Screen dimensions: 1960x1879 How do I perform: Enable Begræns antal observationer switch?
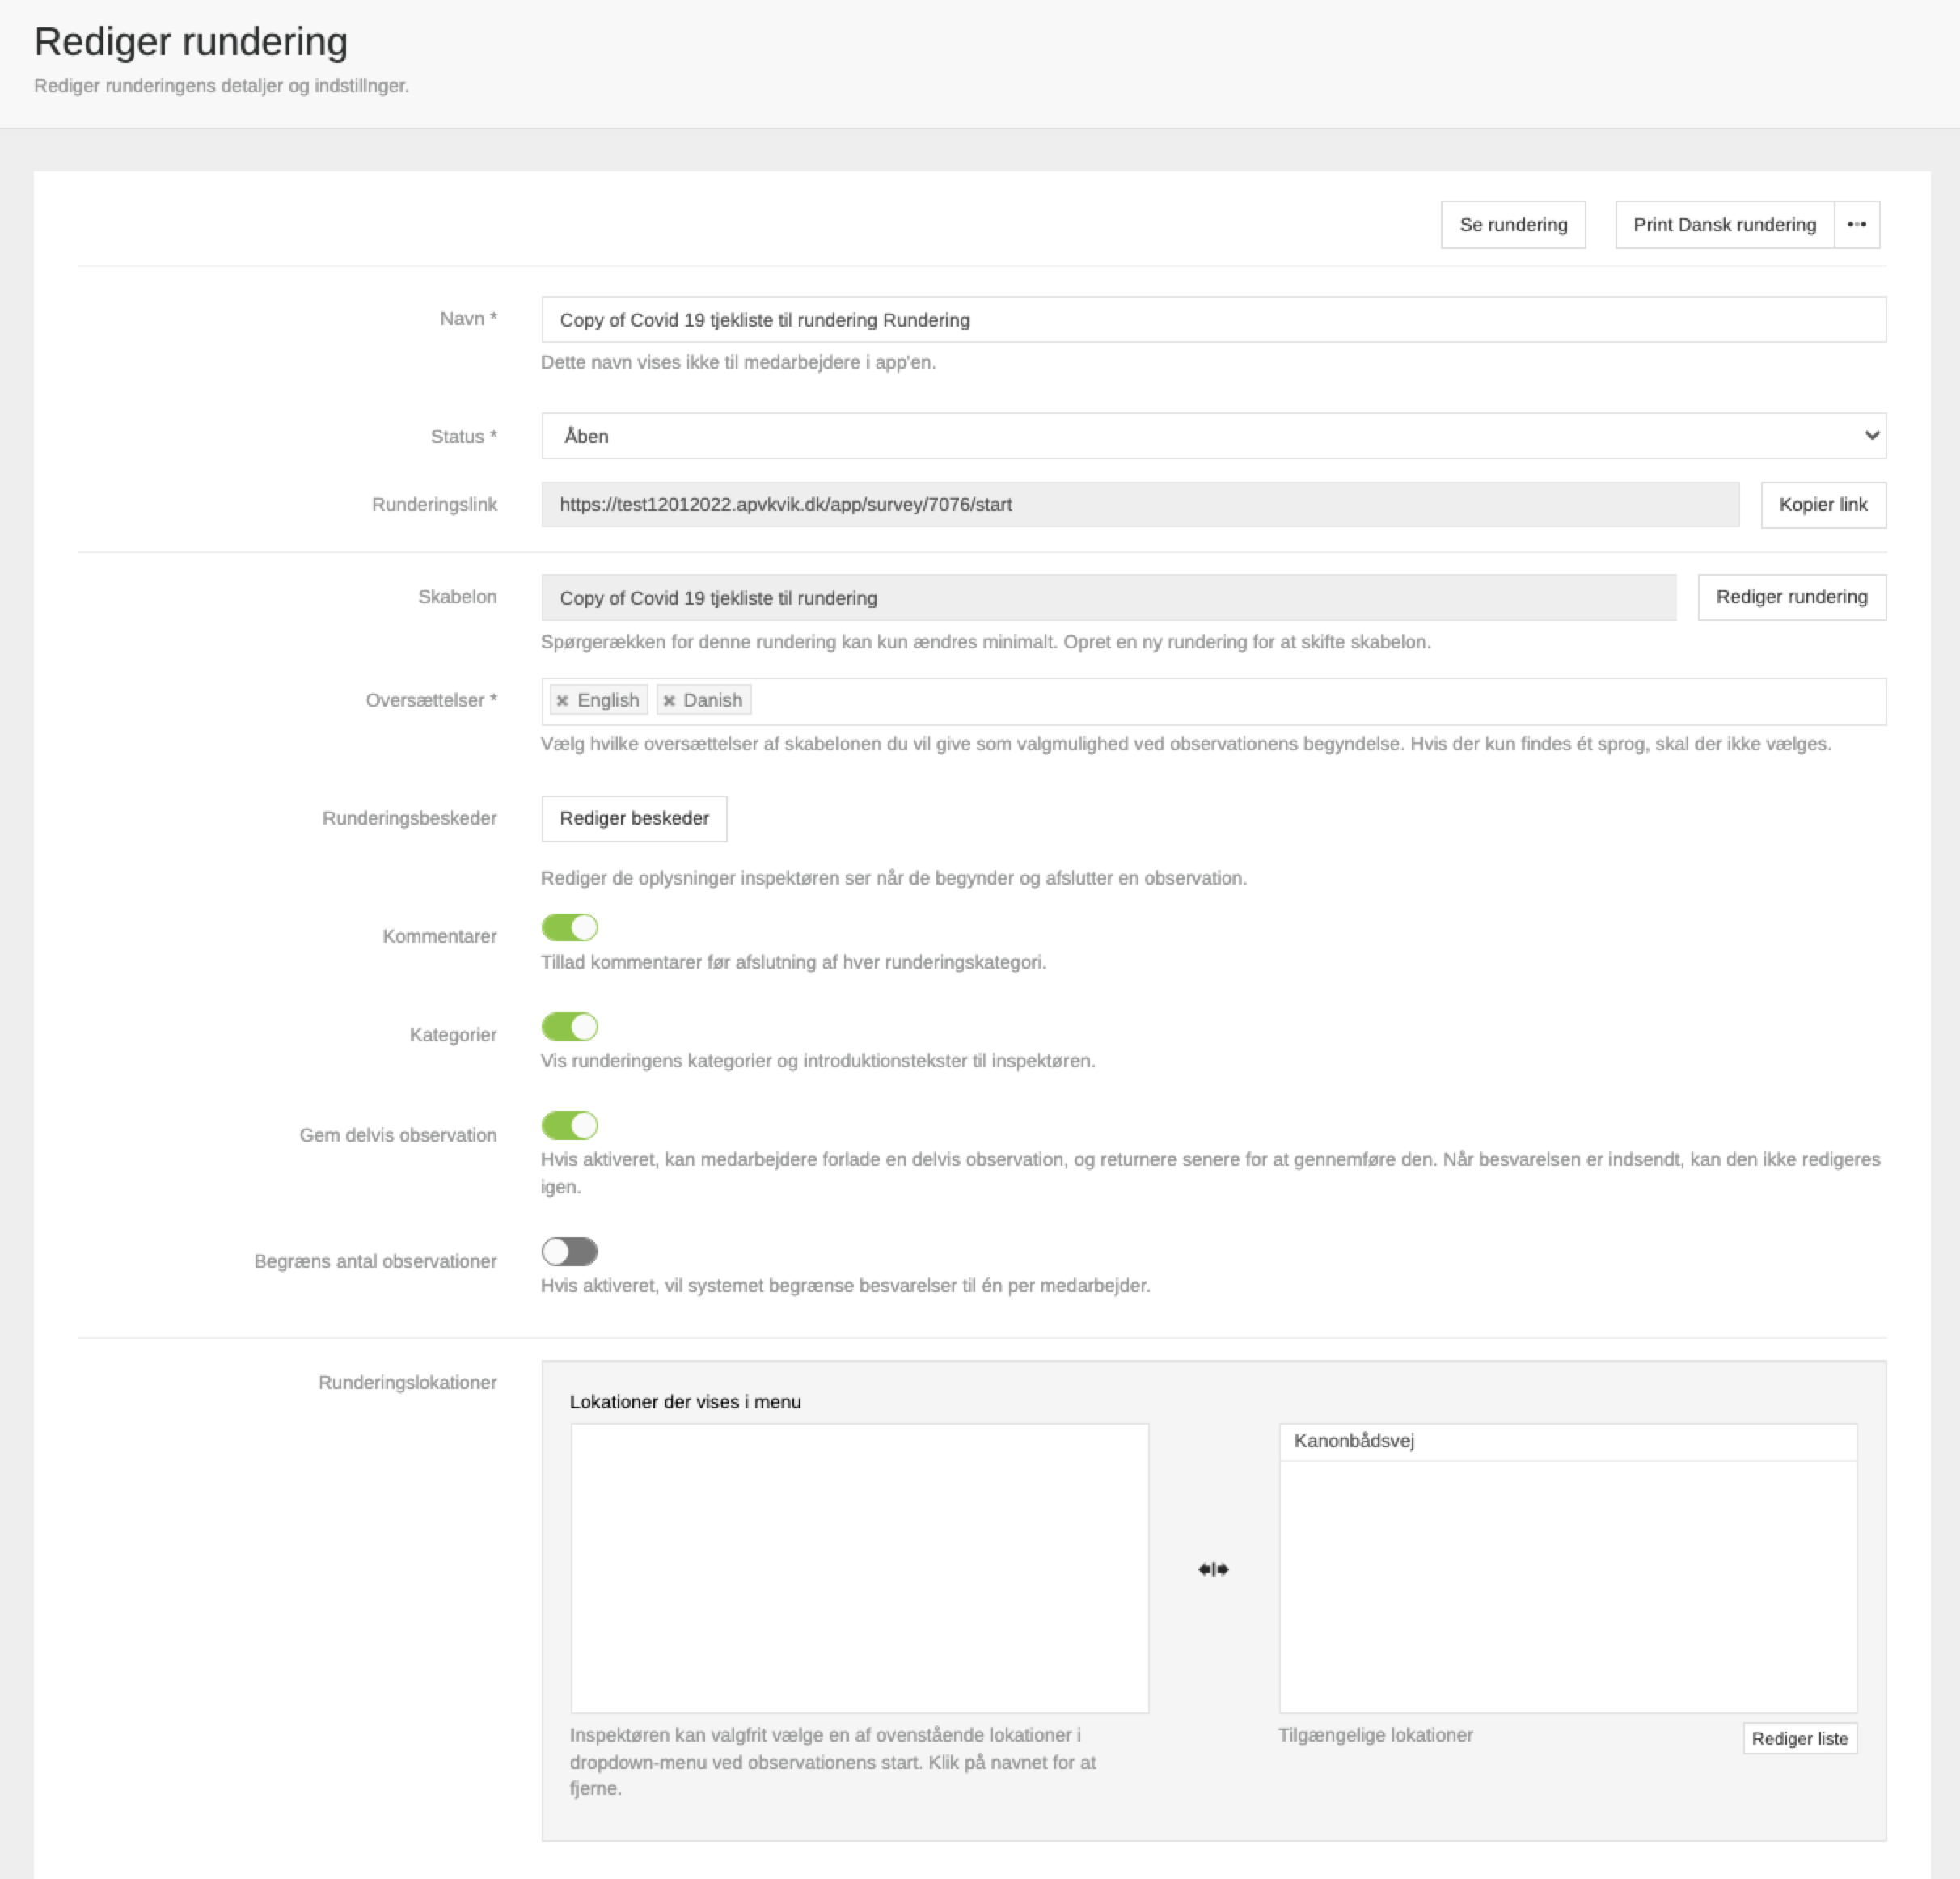click(569, 1252)
